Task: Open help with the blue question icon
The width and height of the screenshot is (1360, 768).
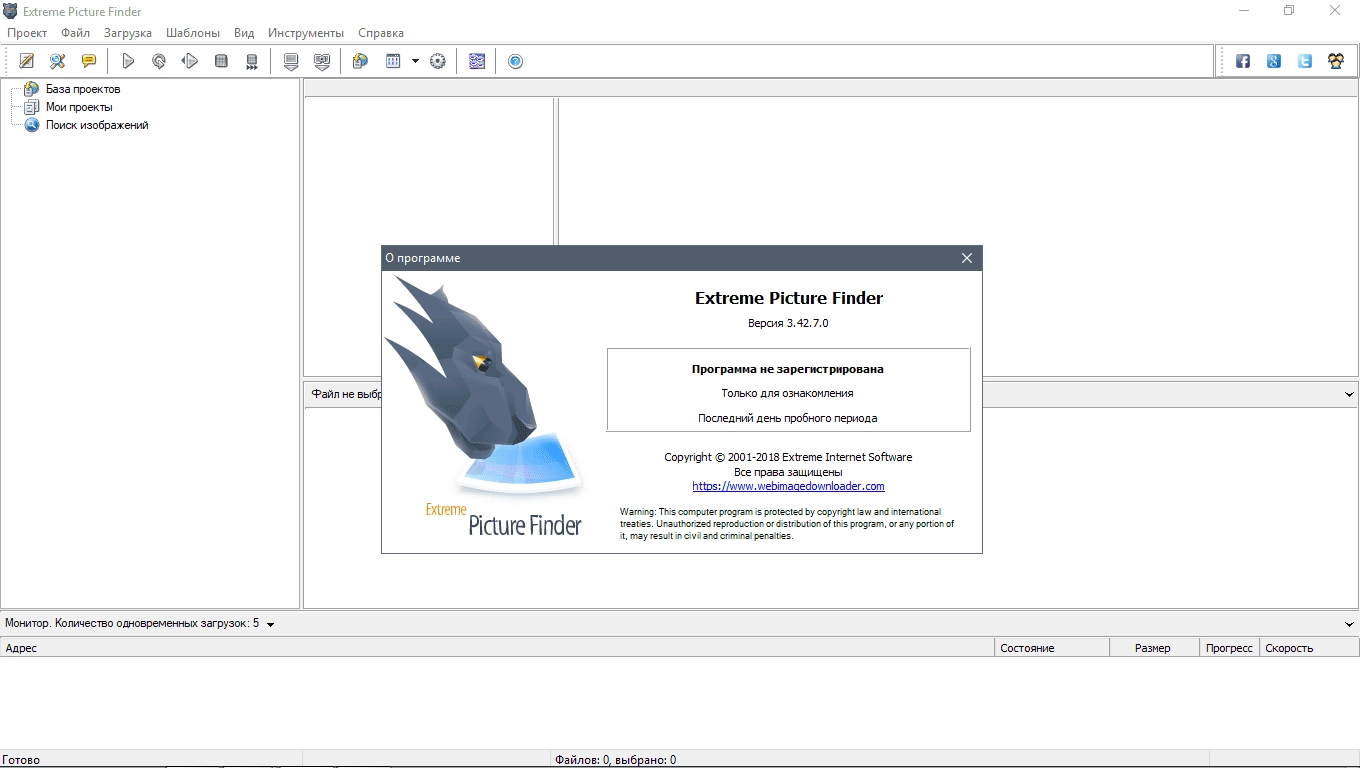Action: pyautogui.click(x=516, y=61)
